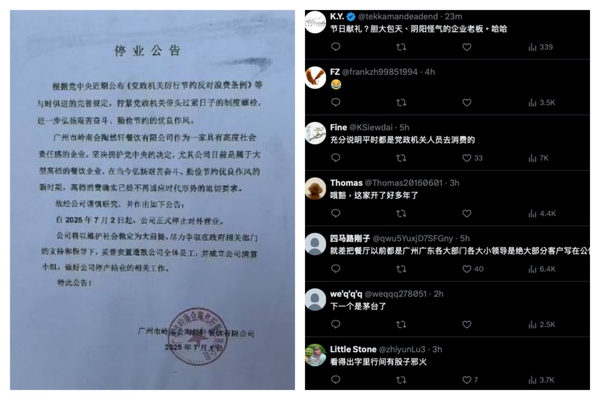Image resolution: width=600 pixels, height=400 pixels.
Task: Open Thomas's profile picture
Action: 315,188
